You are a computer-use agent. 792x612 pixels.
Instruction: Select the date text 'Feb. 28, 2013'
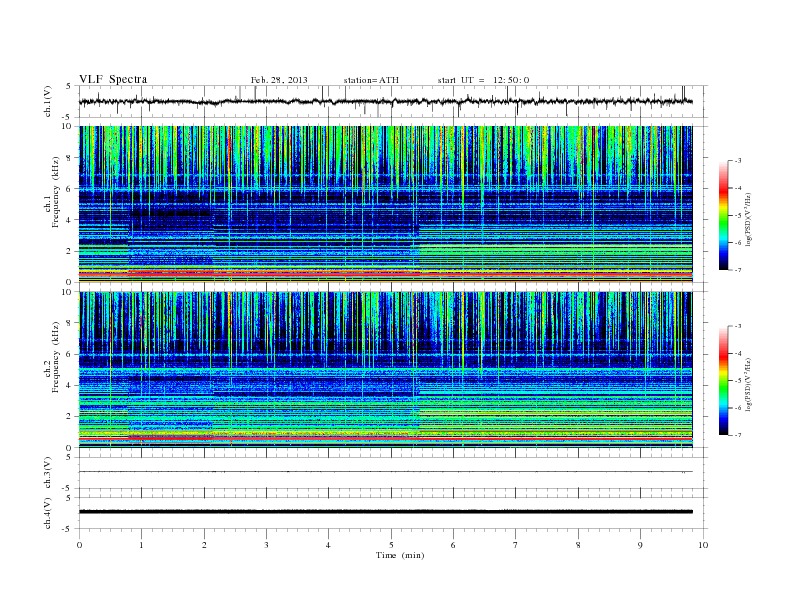pos(279,80)
